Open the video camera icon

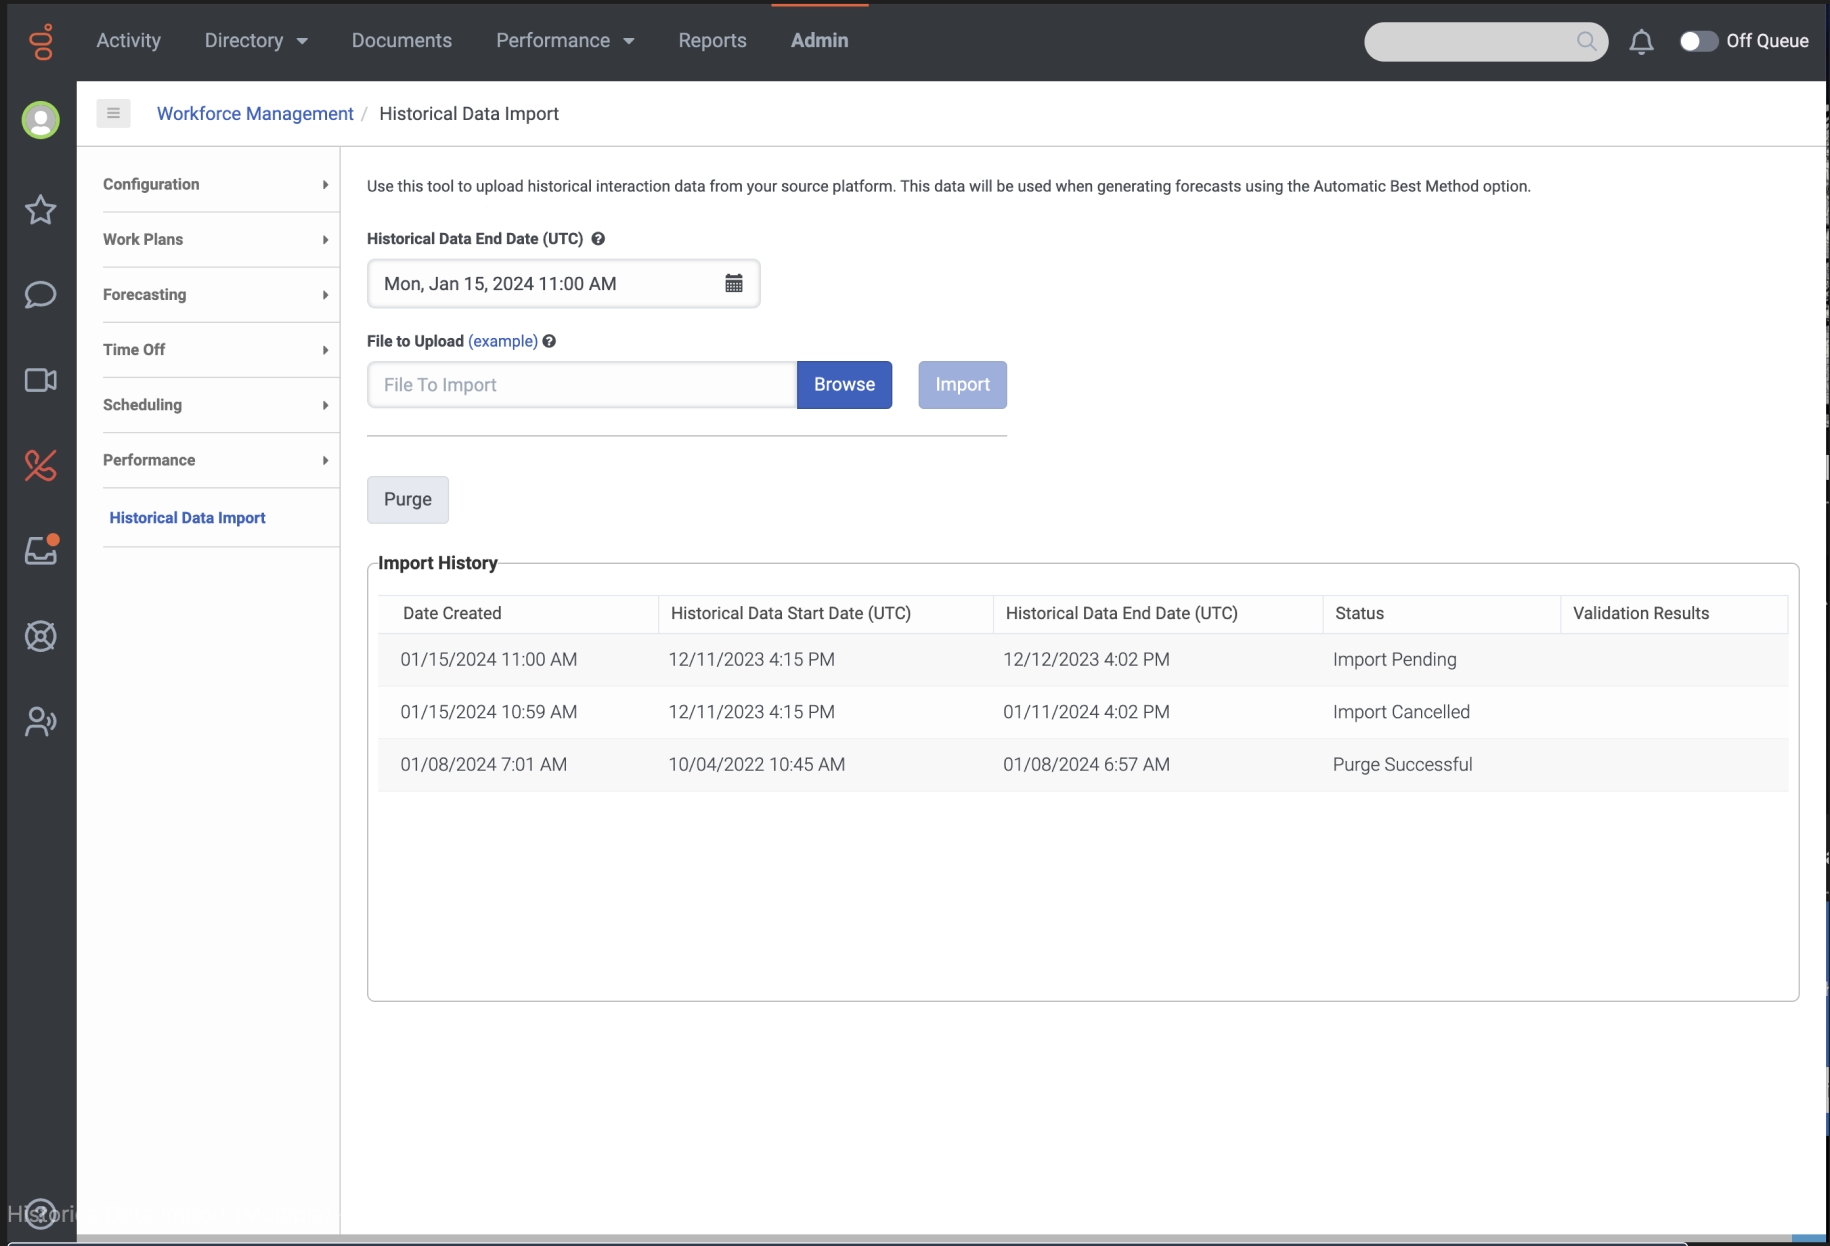(x=41, y=380)
